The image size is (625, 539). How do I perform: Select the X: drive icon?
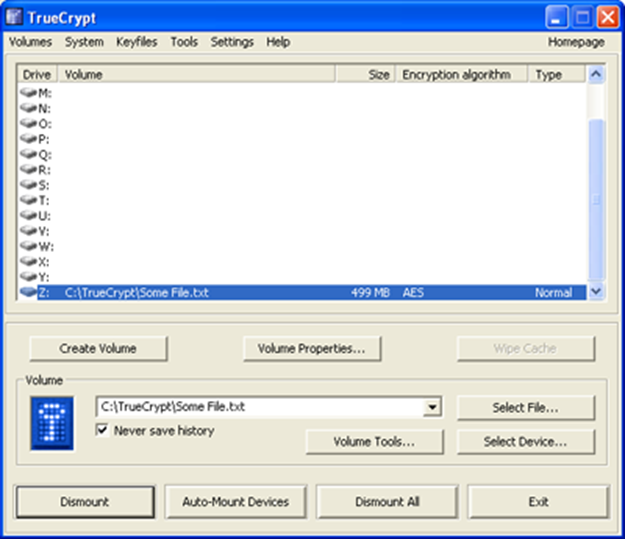[x=28, y=261]
